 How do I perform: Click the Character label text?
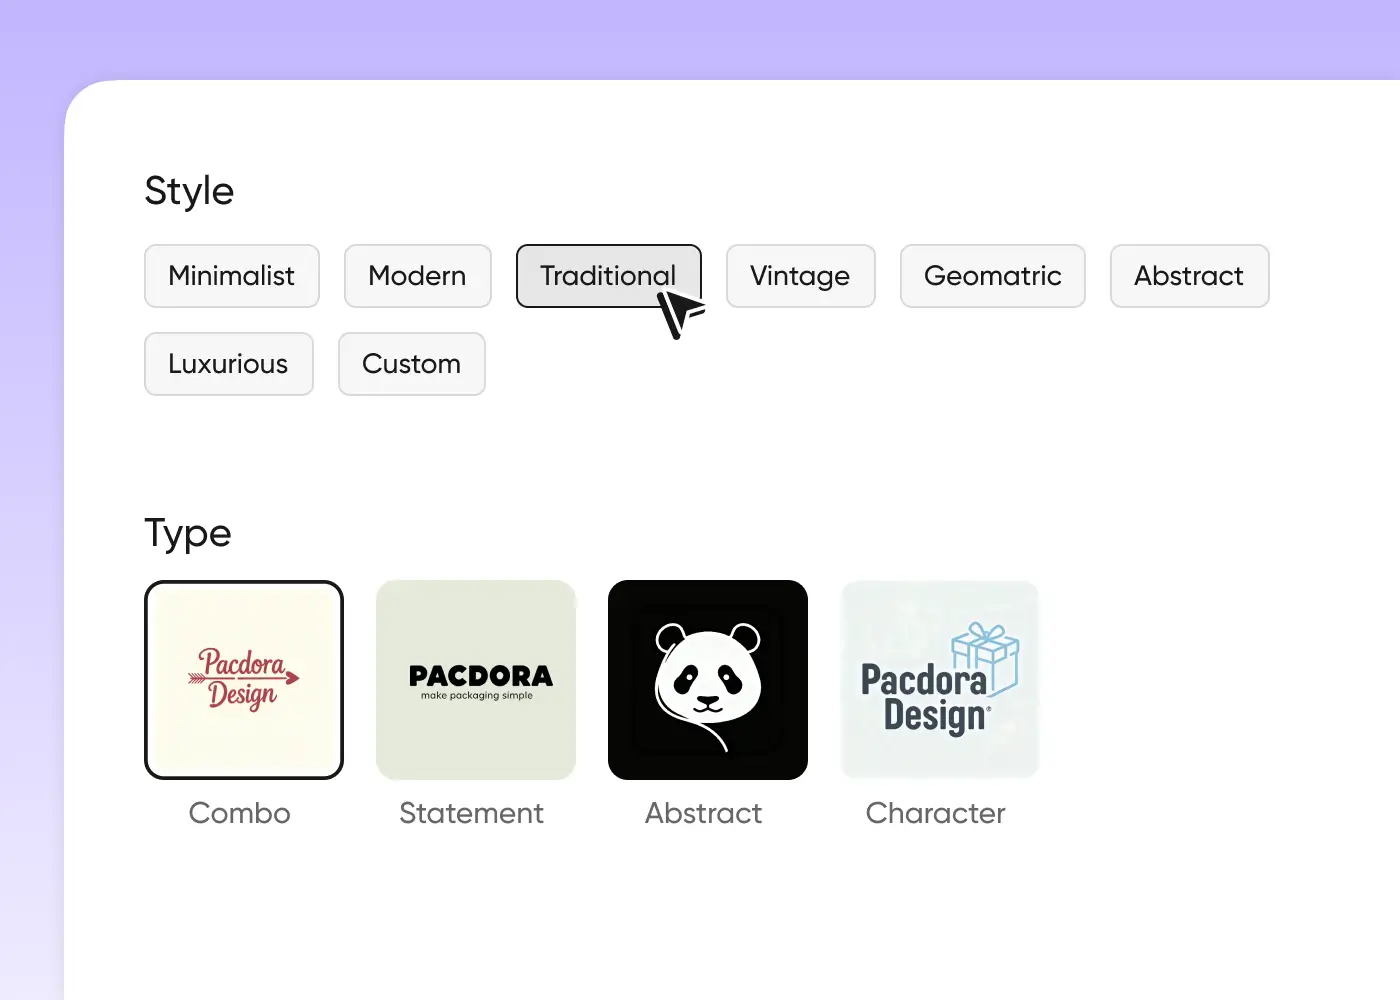935,813
